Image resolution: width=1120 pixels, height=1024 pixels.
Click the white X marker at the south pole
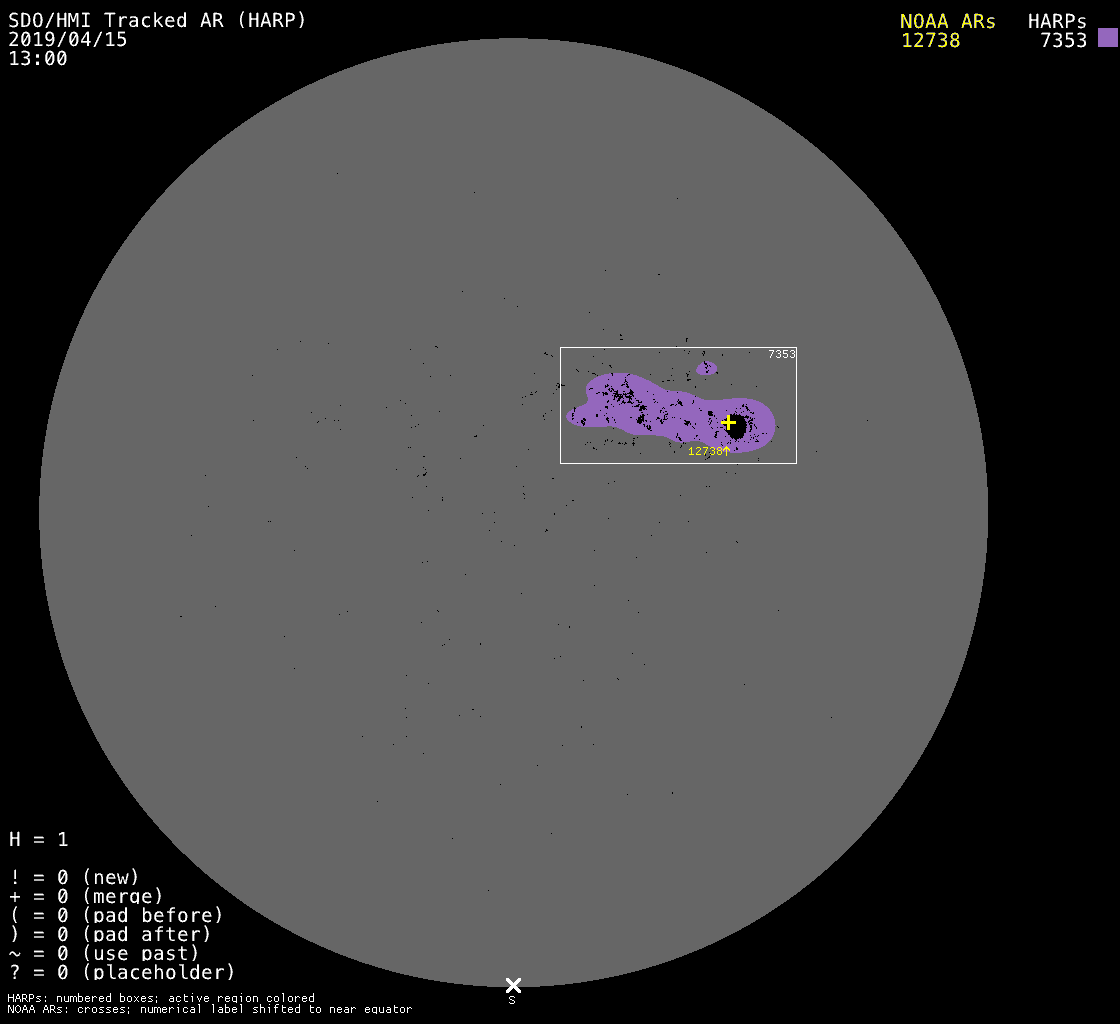coord(513,985)
